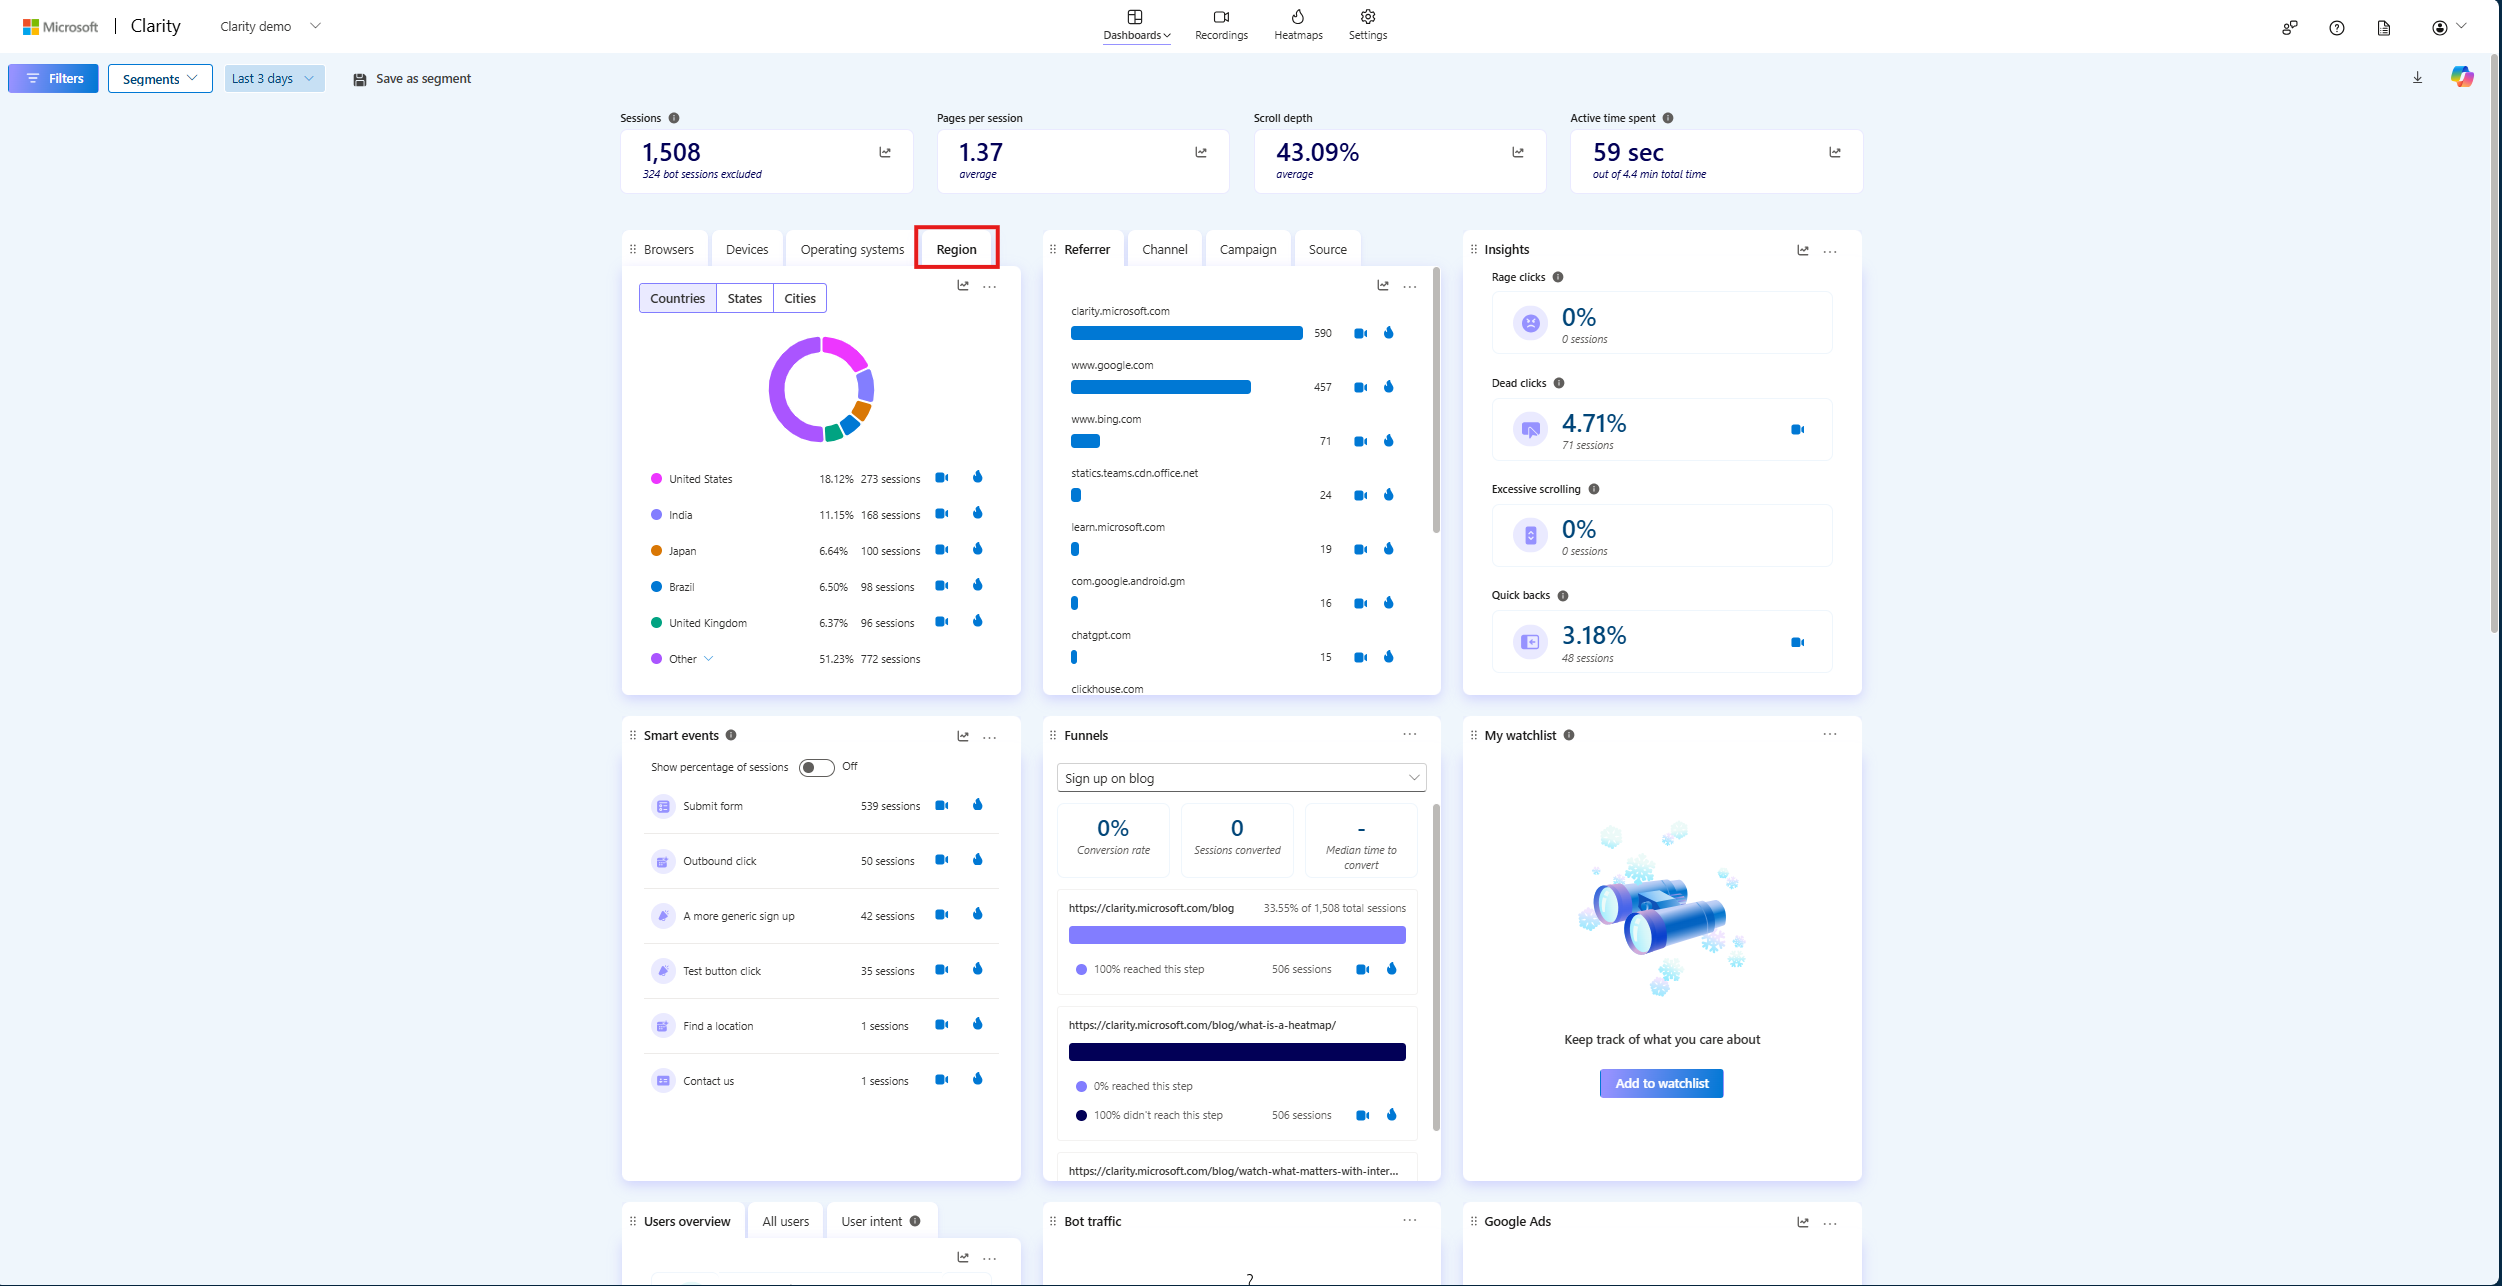Open more options for Insights panel
The width and height of the screenshot is (2502, 1286).
[x=1830, y=251]
